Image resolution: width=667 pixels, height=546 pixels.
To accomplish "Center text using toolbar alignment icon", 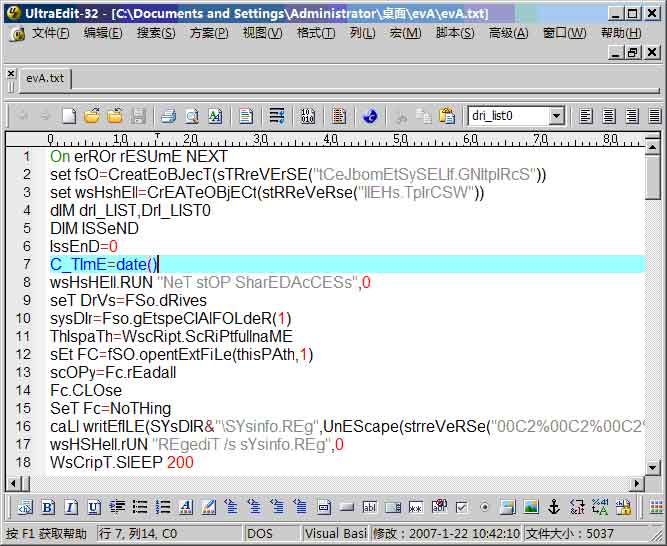I will (609, 116).
